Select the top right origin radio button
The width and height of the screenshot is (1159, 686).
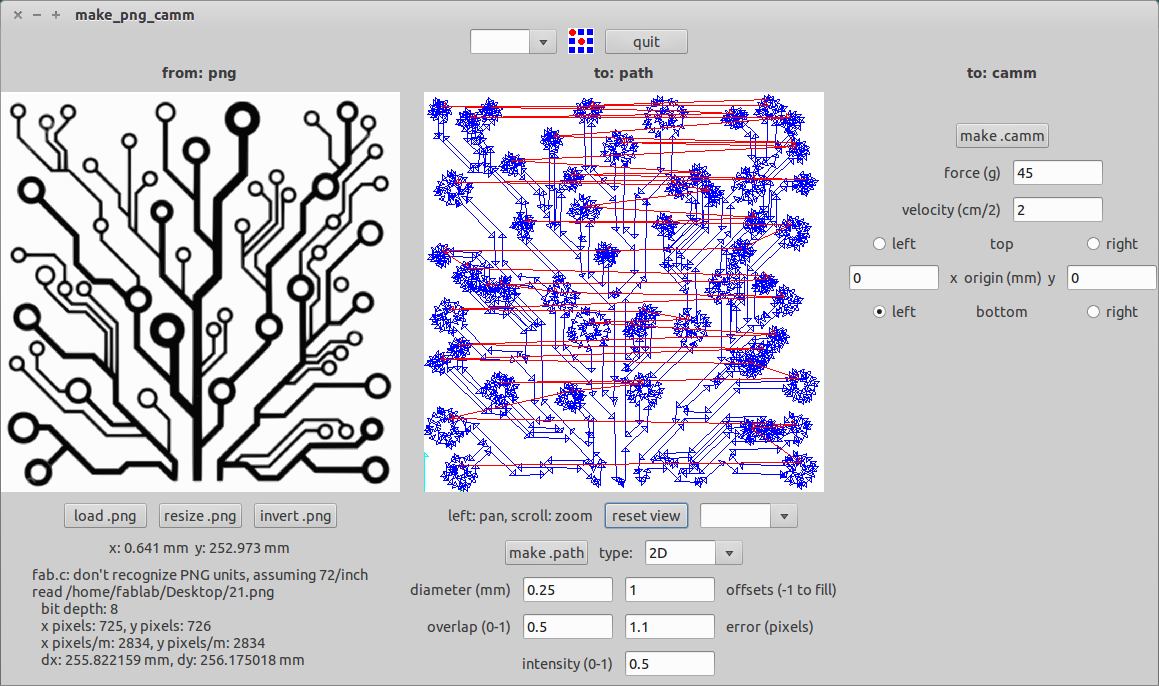[x=1093, y=244]
